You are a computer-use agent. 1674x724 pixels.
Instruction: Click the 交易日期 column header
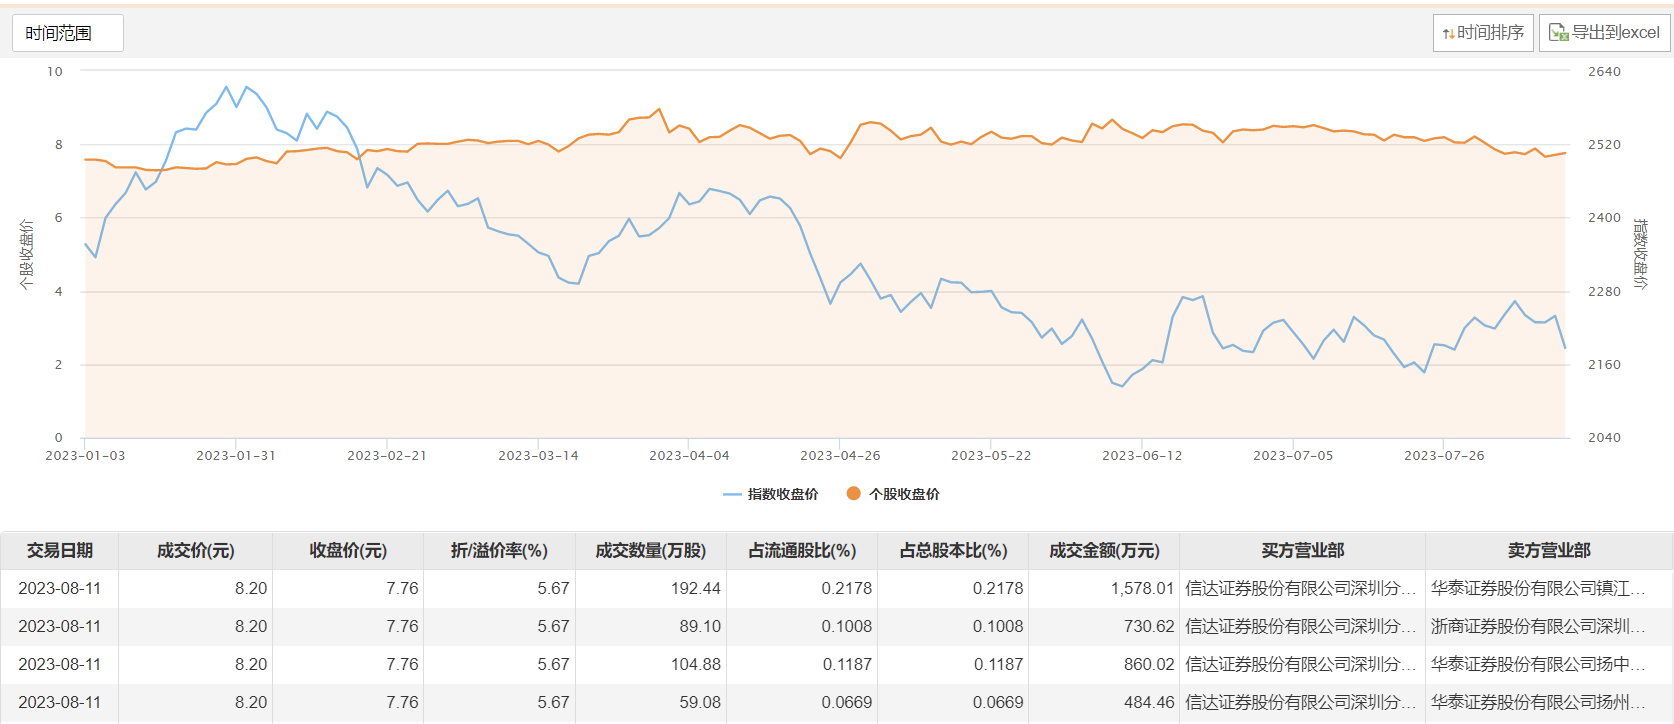tap(60, 551)
